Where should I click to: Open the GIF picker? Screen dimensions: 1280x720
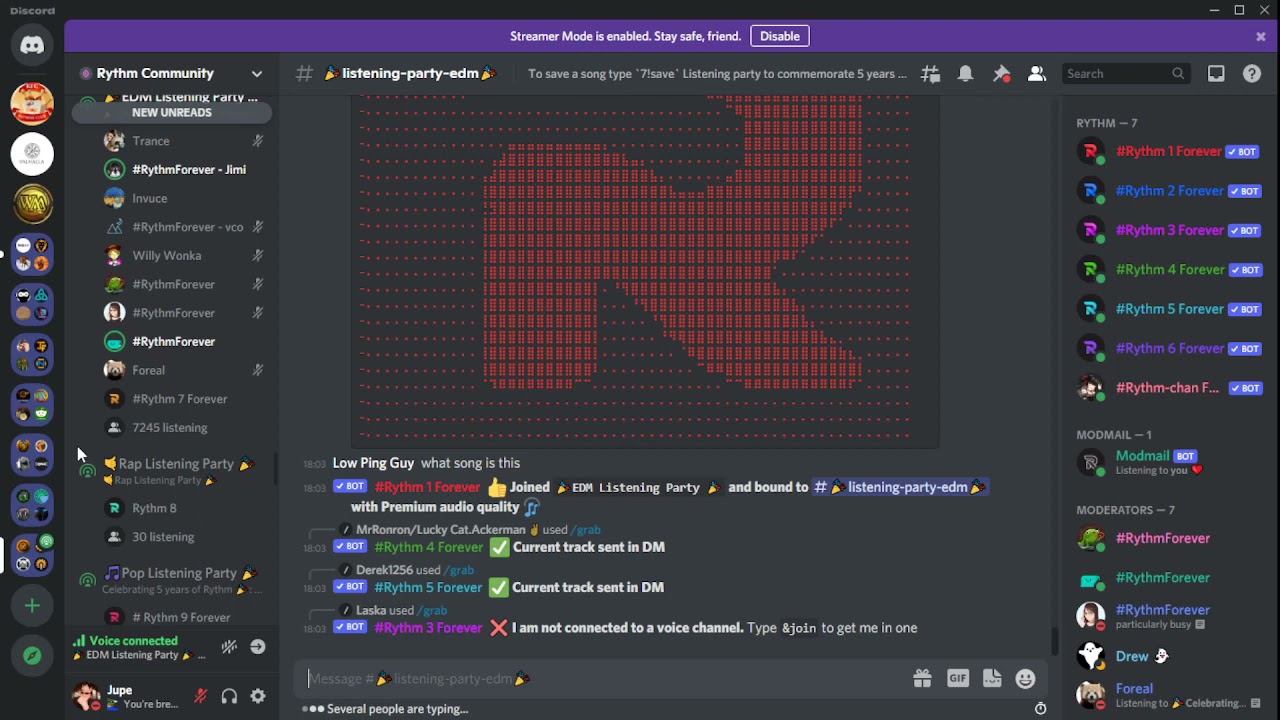coord(957,679)
